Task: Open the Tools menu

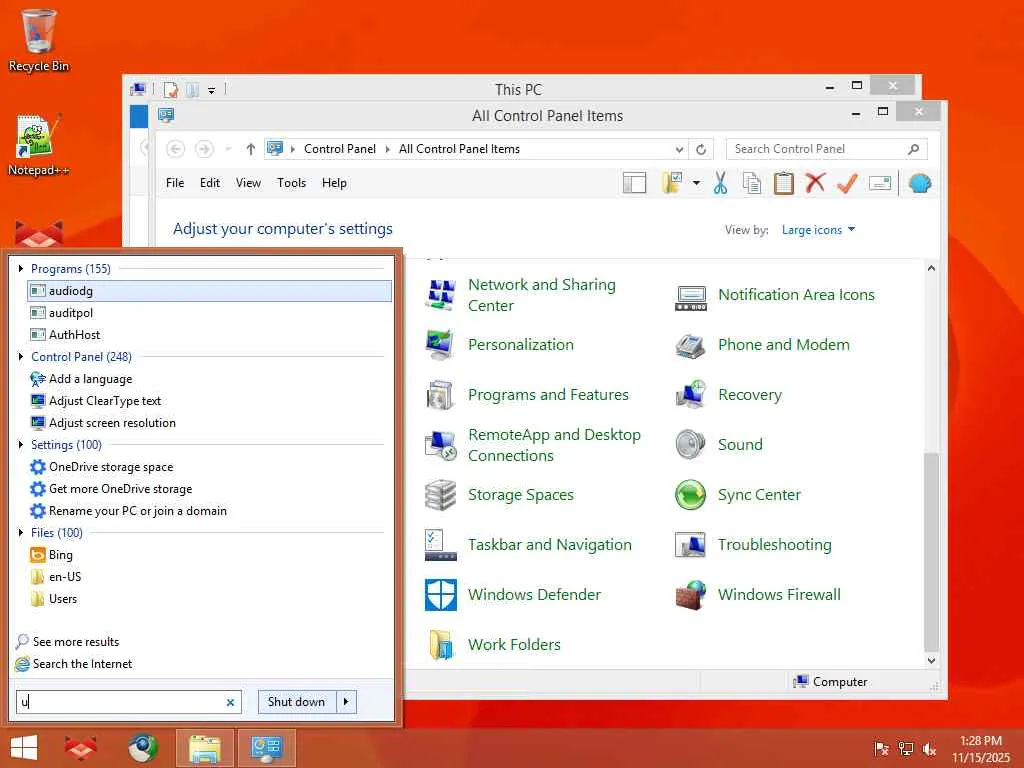Action: 291,183
